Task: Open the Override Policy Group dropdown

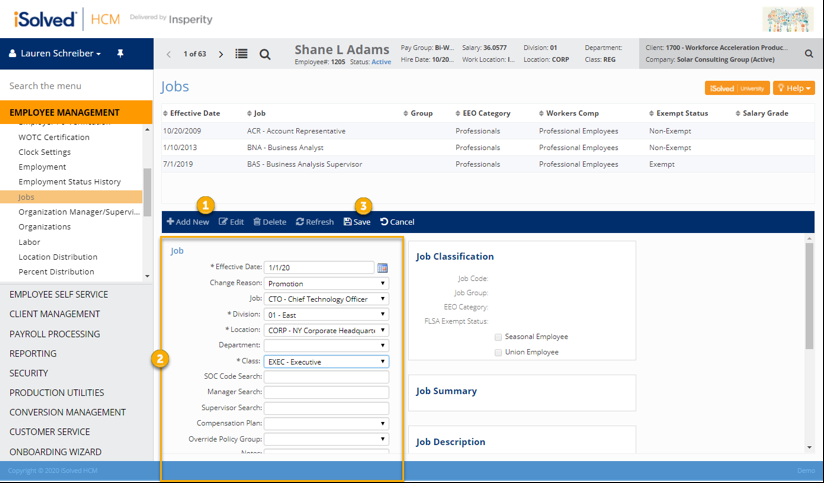Action: (326, 439)
